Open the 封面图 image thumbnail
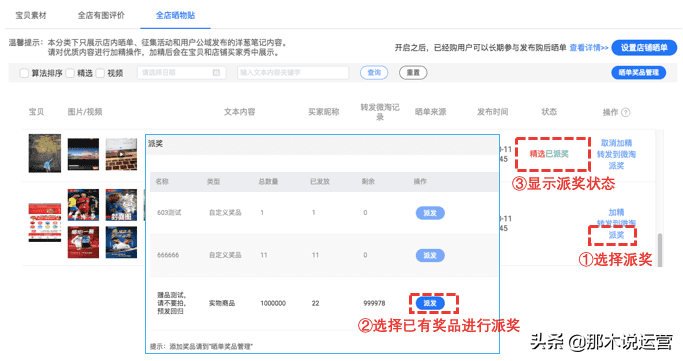 121,205
